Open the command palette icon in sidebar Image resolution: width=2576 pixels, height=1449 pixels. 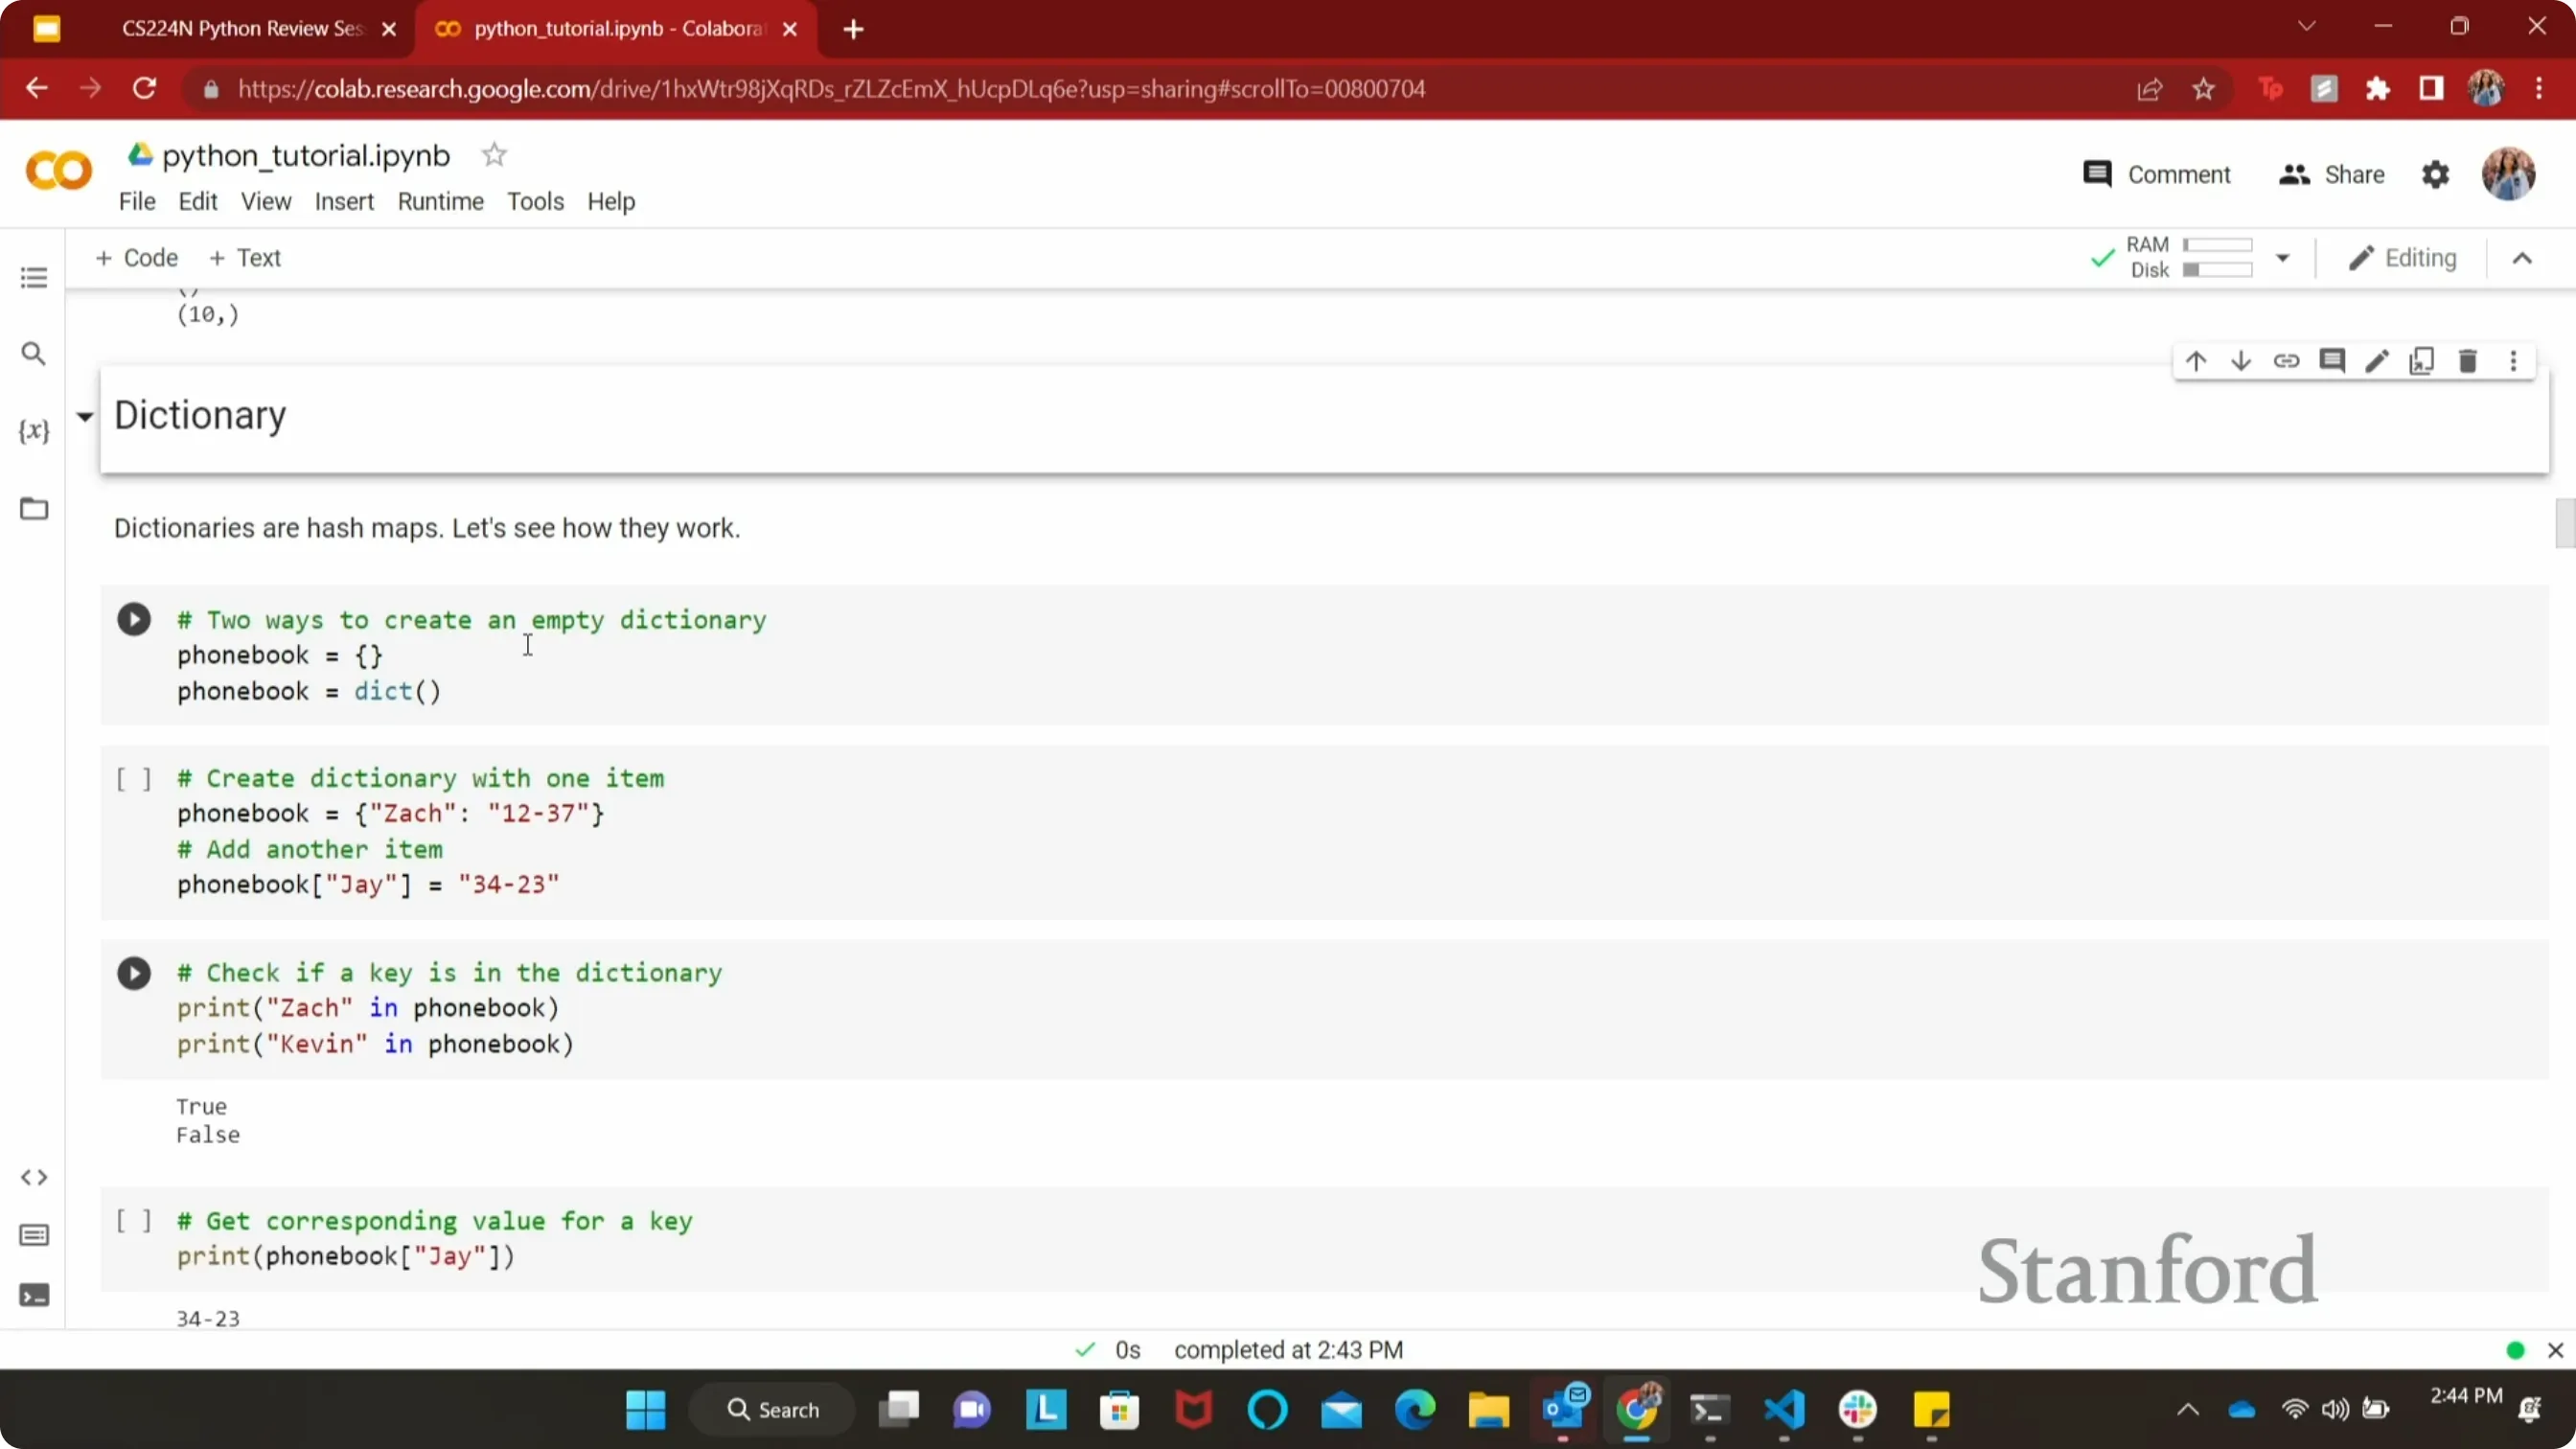pos(34,1236)
